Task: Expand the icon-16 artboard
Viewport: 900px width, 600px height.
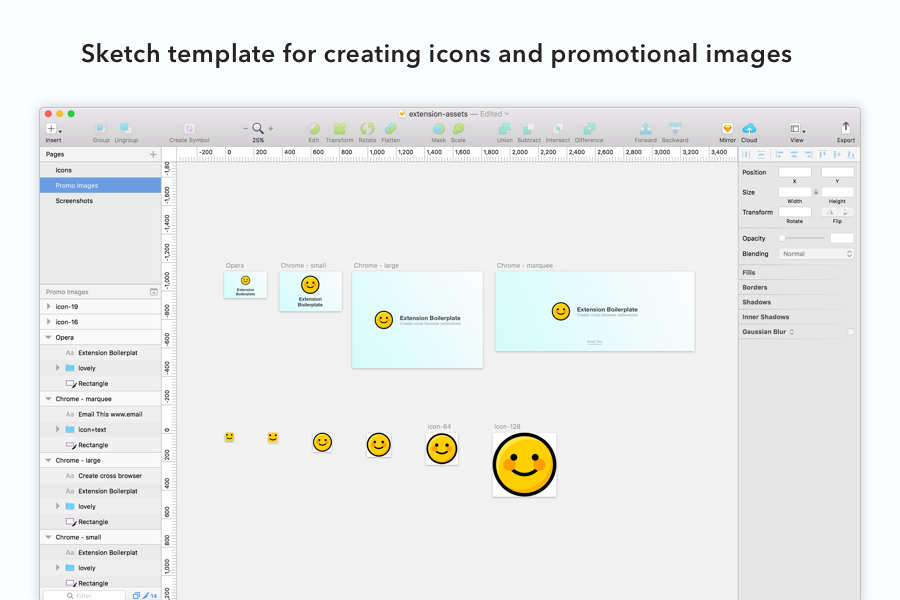Action: [x=49, y=322]
